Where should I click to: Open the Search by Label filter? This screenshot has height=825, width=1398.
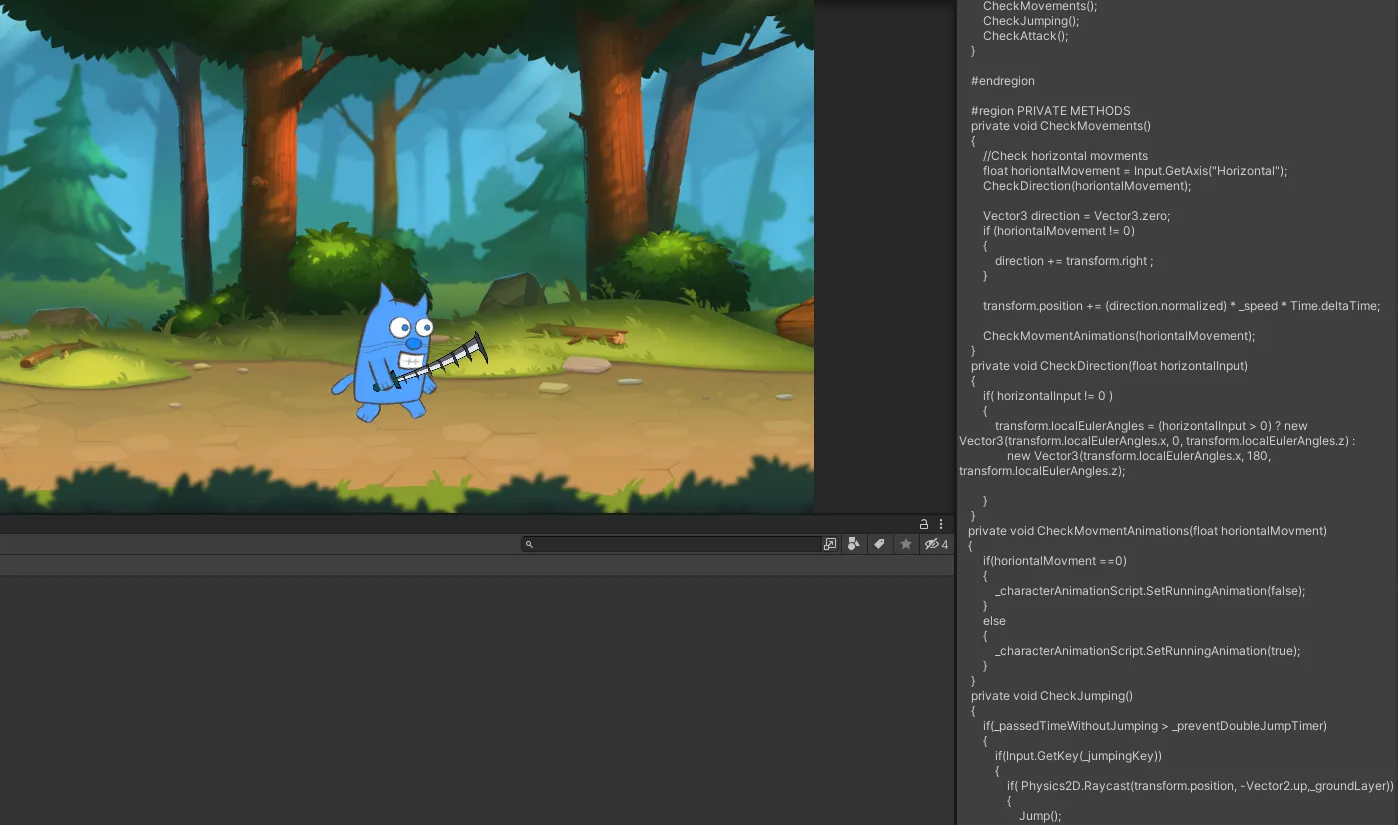pyautogui.click(x=879, y=544)
